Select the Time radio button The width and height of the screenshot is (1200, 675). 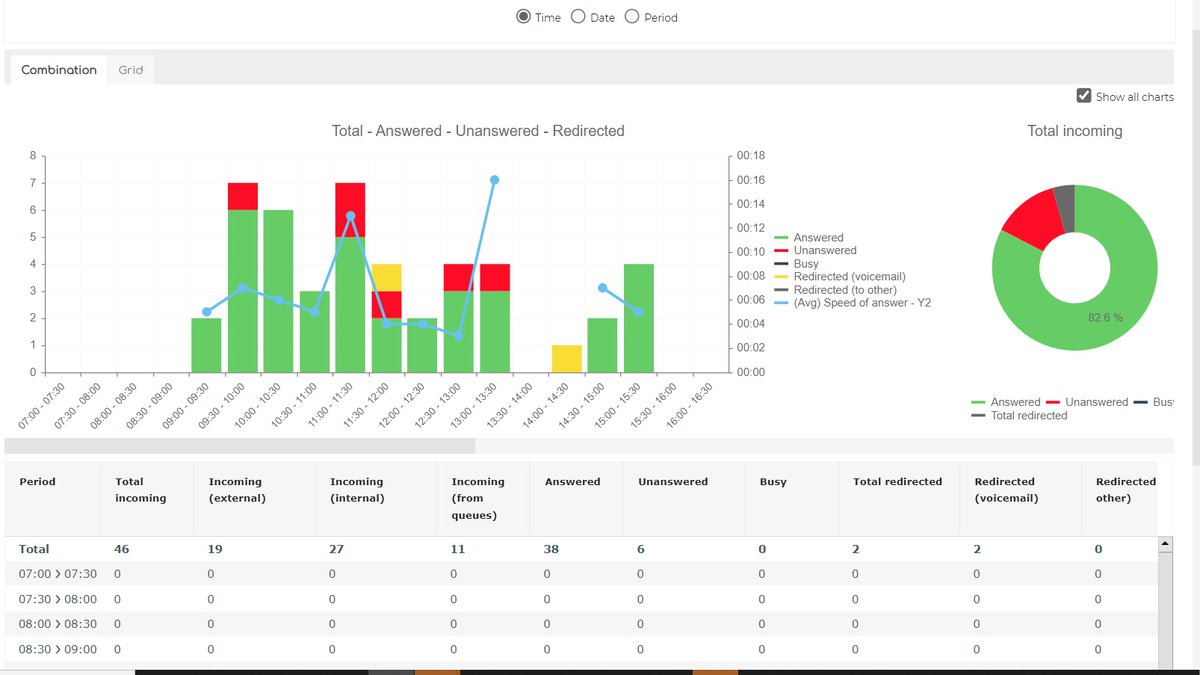[522, 16]
